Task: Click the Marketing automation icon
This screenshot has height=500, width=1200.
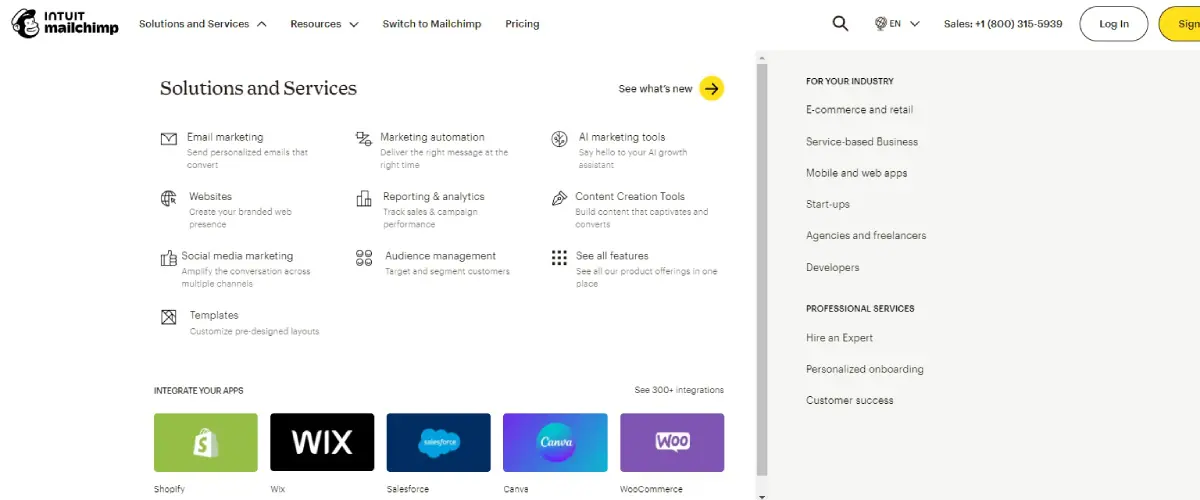Action: click(x=363, y=139)
